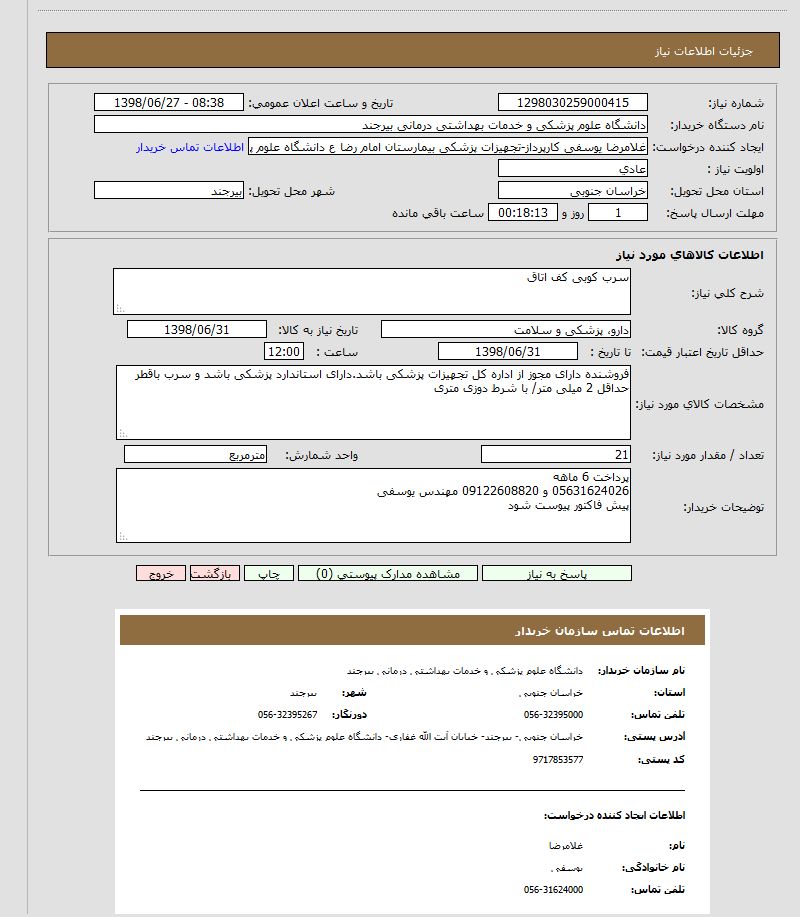Click the پاسخ به نیاز button

point(557,574)
